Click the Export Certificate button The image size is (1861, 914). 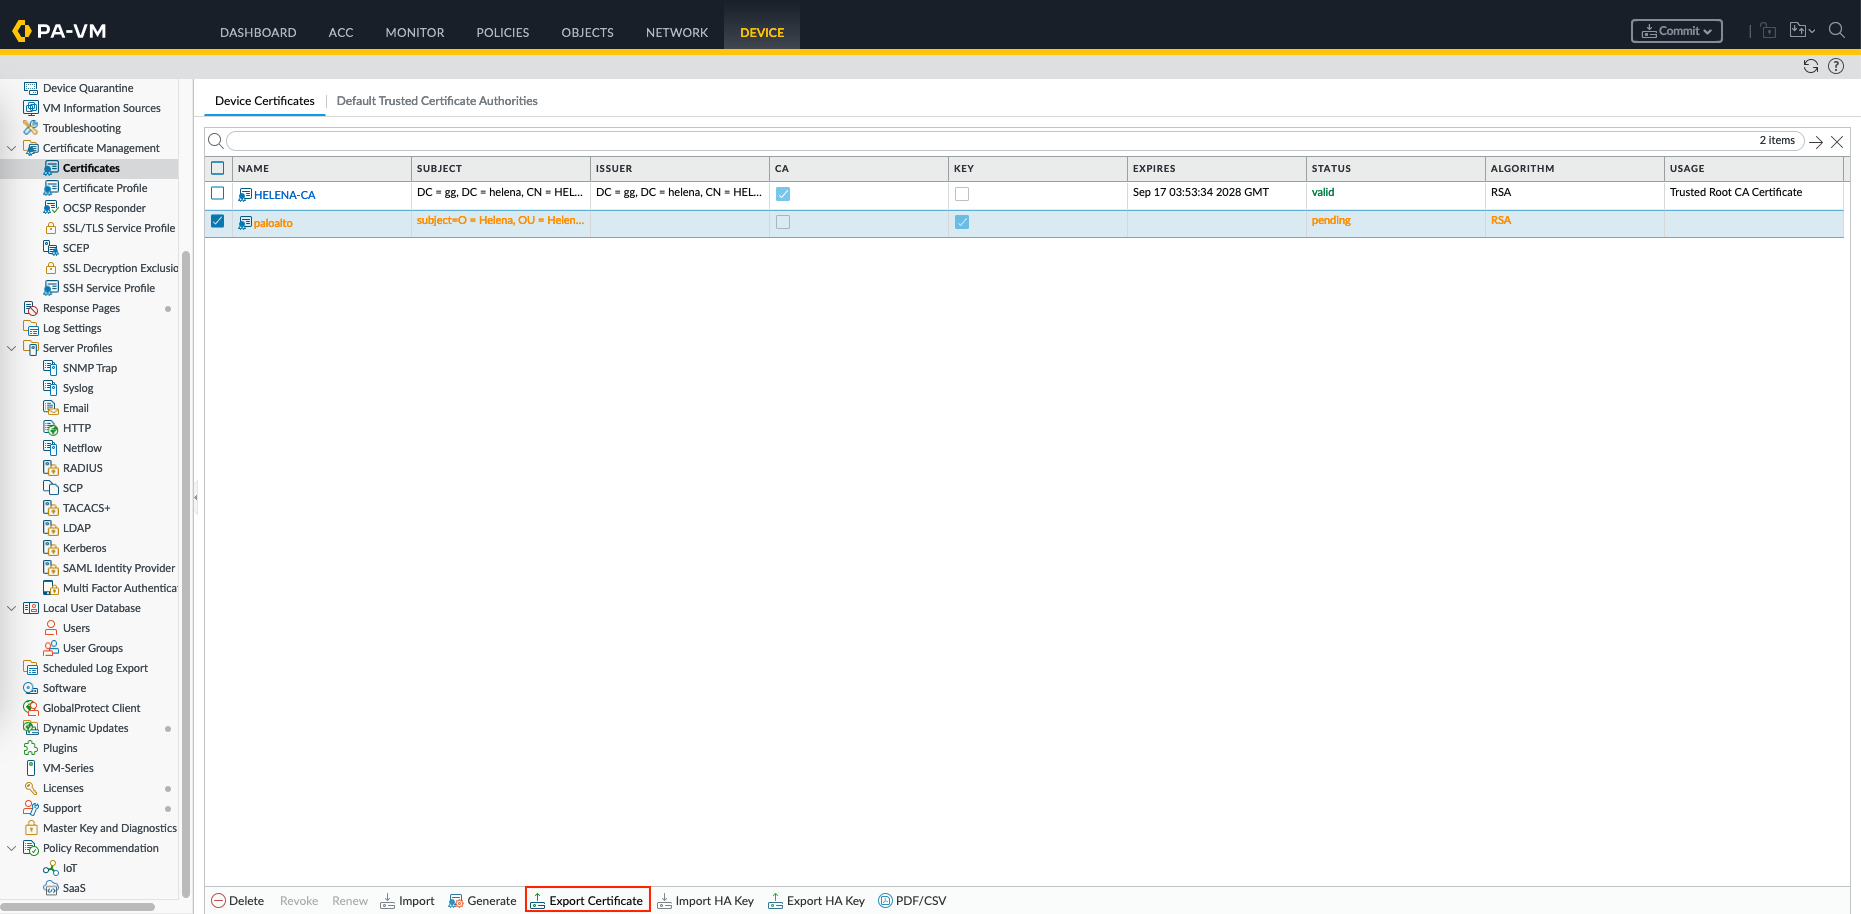click(588, 901)
